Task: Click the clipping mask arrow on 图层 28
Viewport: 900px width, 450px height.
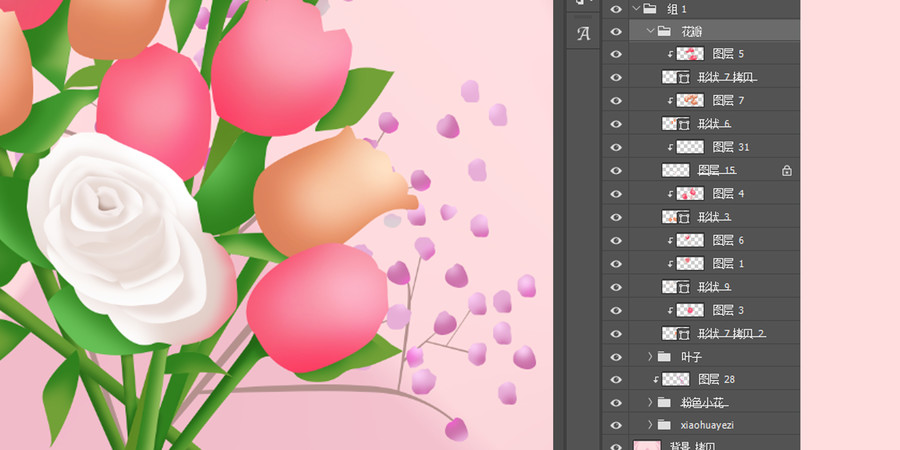Action: 656,379
